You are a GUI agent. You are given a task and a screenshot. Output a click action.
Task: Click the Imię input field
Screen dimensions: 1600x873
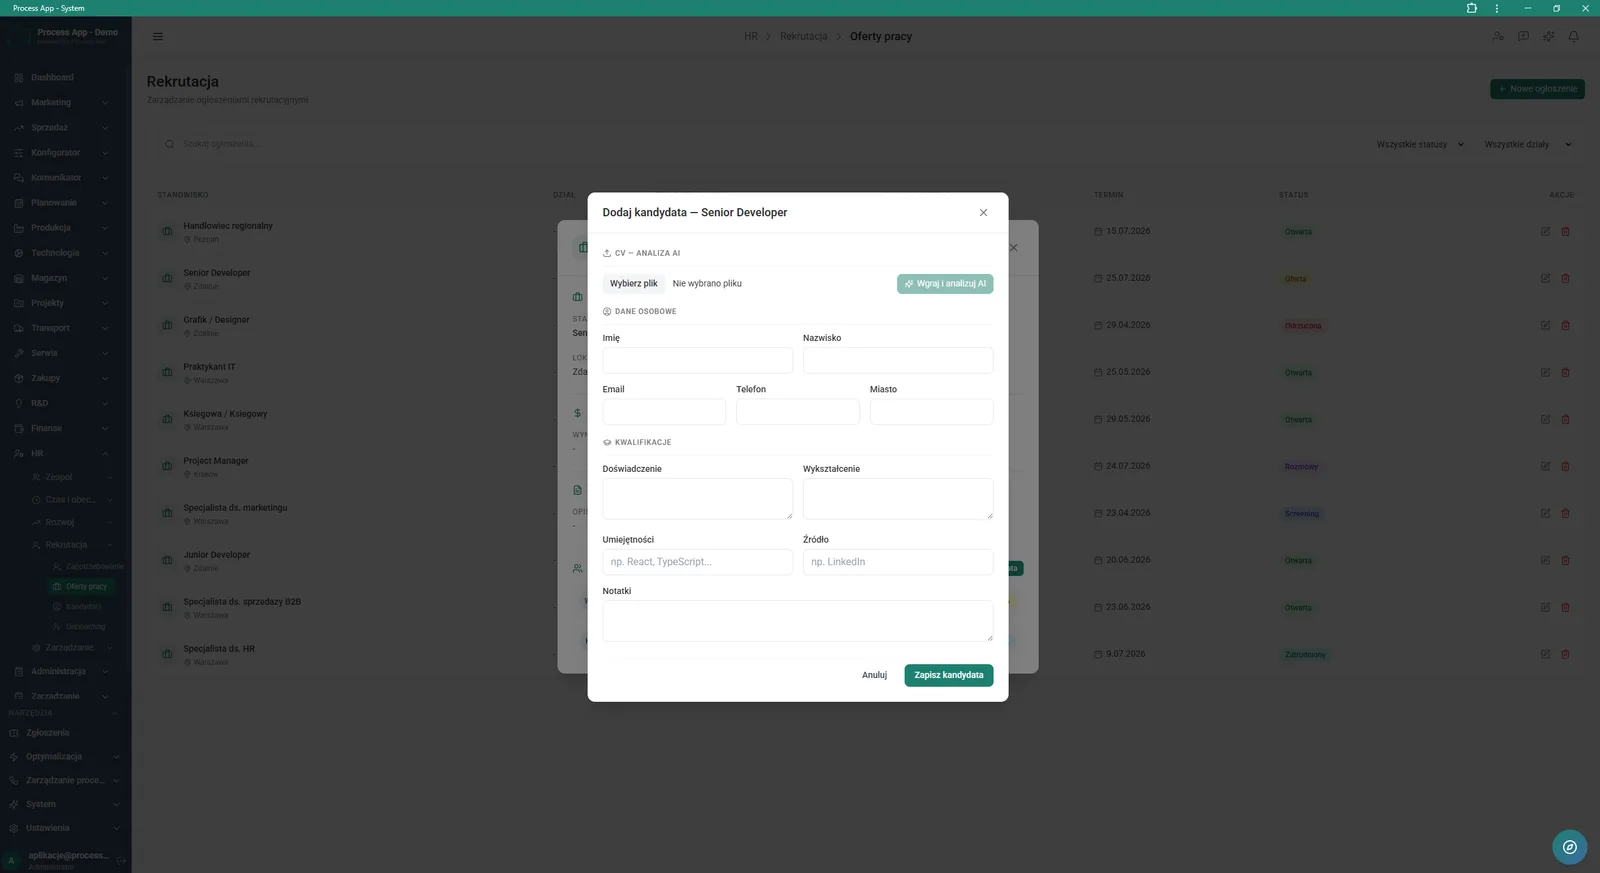(x=697, y=360)
